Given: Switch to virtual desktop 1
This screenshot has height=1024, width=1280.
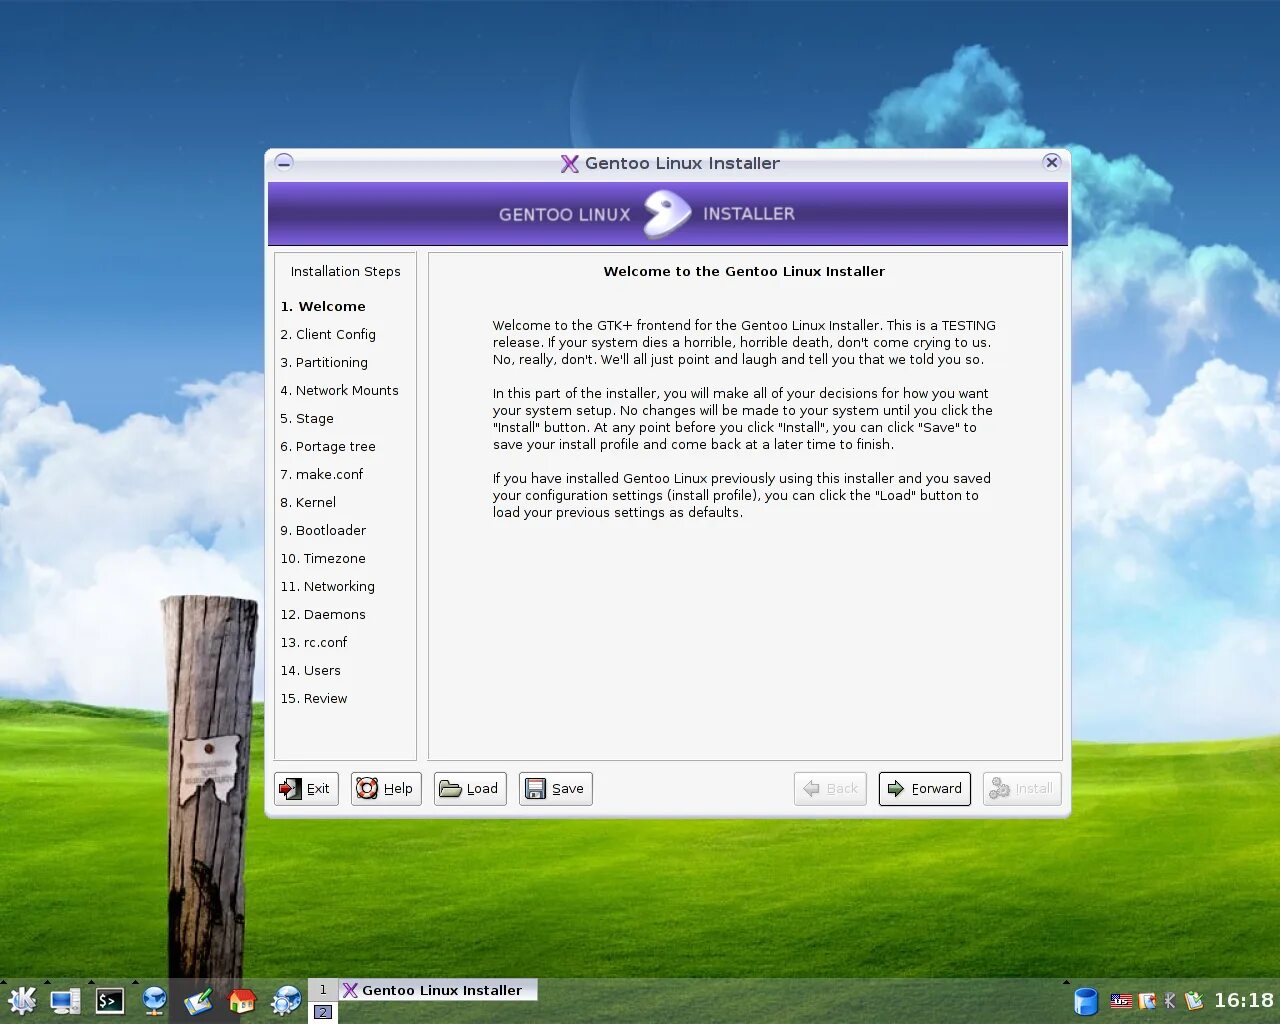Looking at the screenshot, I should tap(323, 990).
